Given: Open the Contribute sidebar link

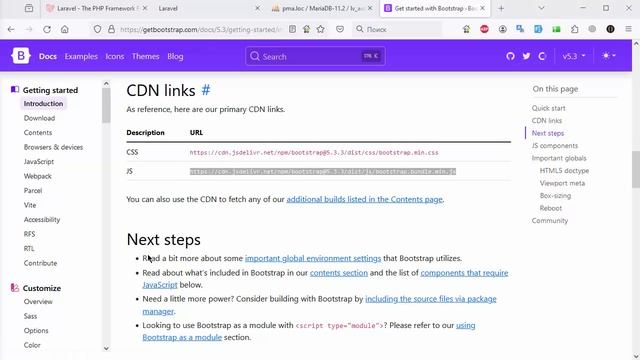Looking at the screenshot, I should coord(40,263).
